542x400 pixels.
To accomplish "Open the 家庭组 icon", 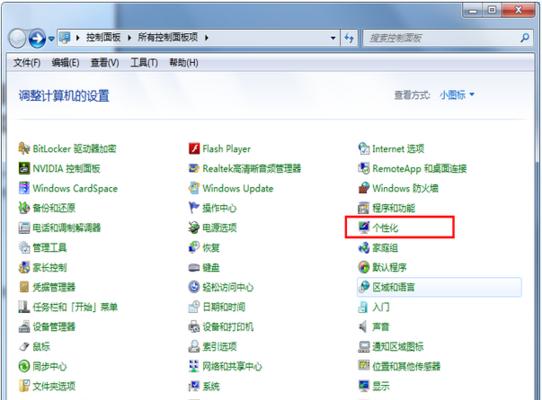I will click(364, 247).
